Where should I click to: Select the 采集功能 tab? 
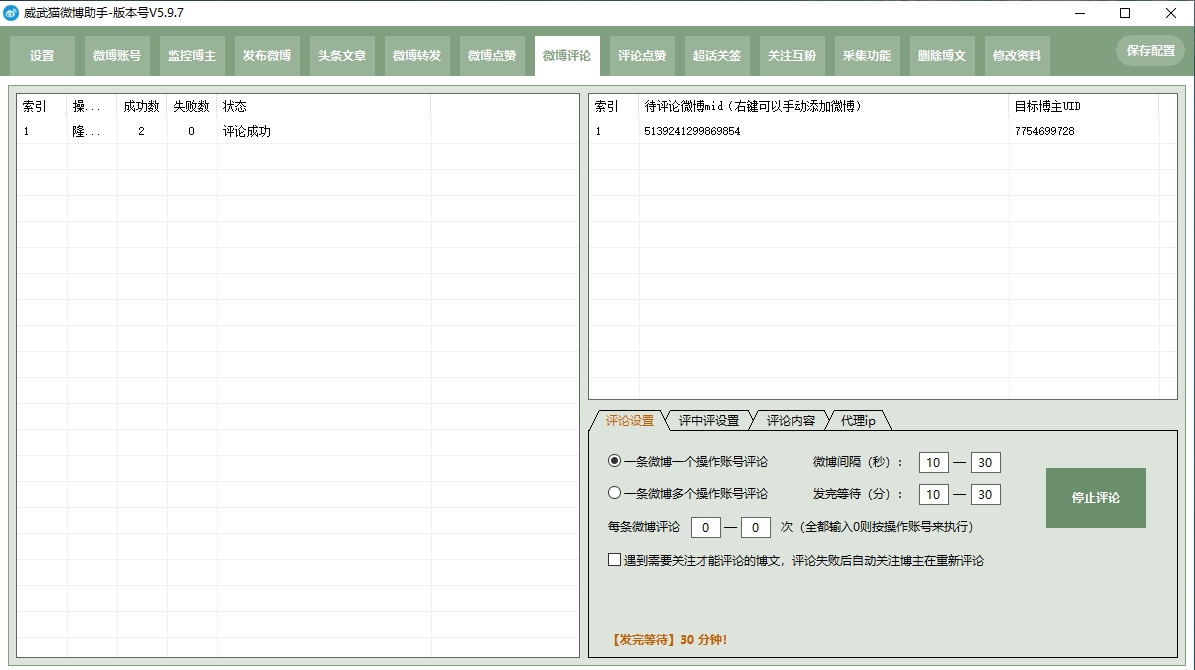(x=867, y=56)
